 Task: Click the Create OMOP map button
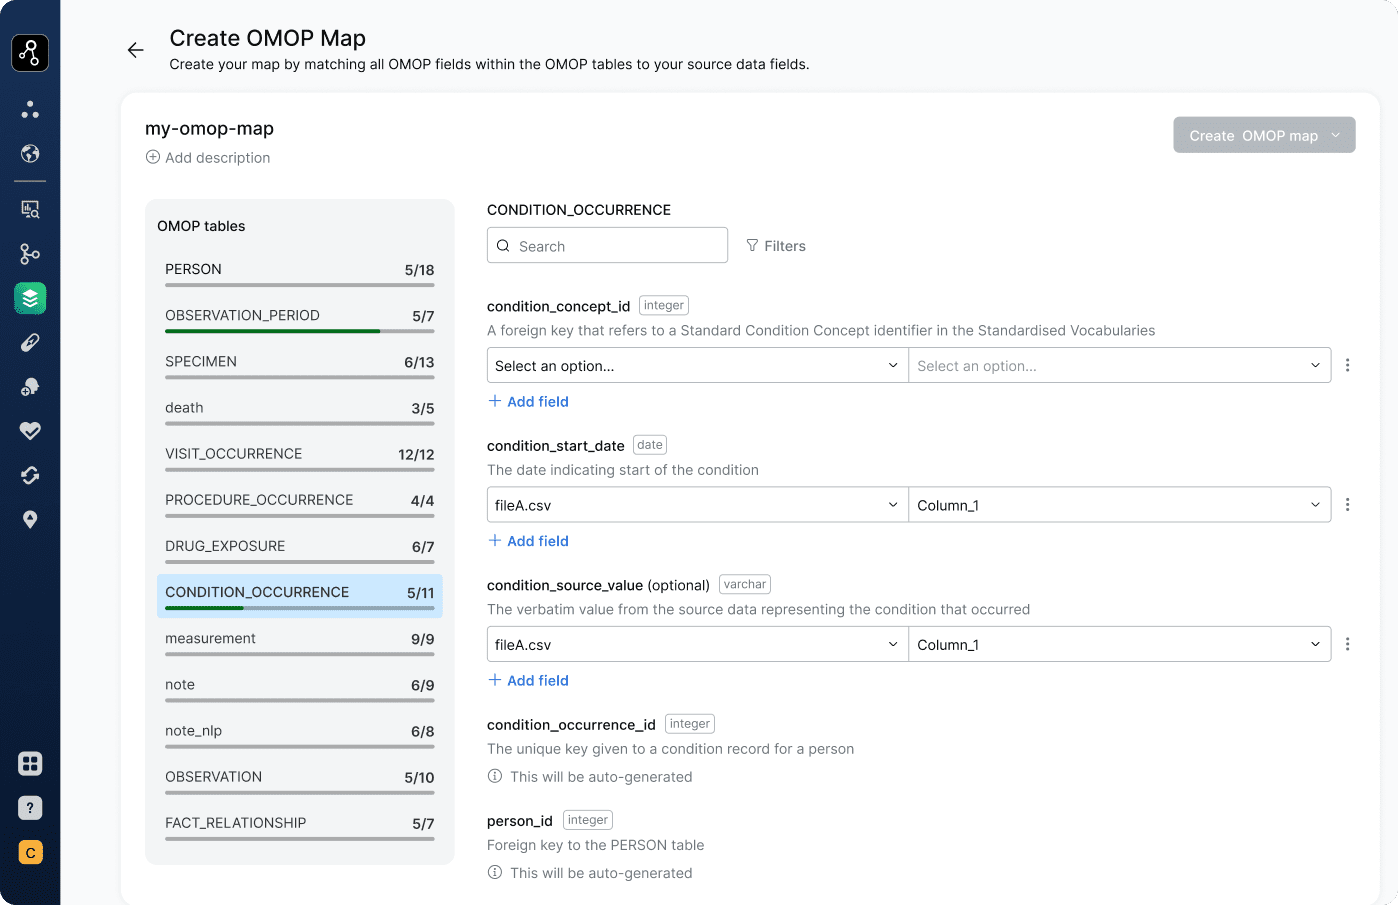1264,135
